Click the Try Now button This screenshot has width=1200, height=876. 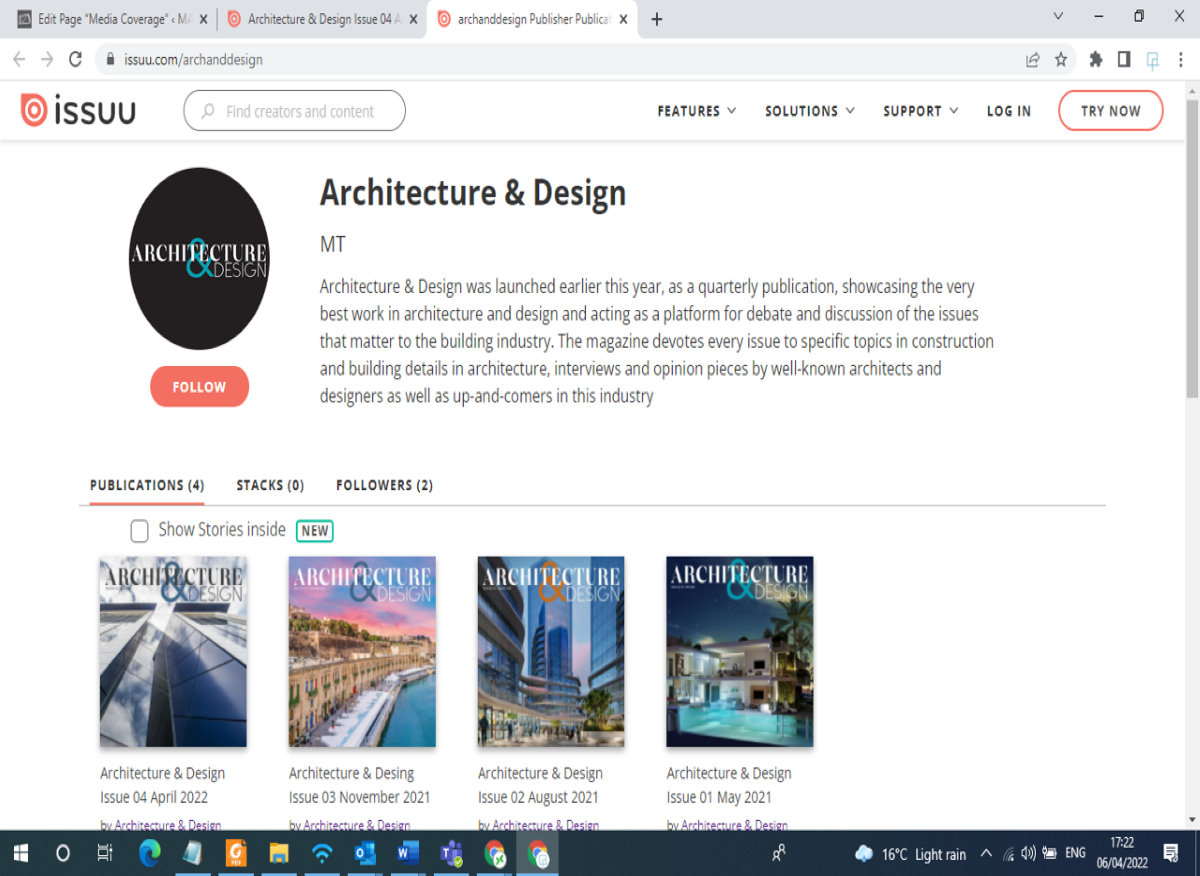point(1111,111)
